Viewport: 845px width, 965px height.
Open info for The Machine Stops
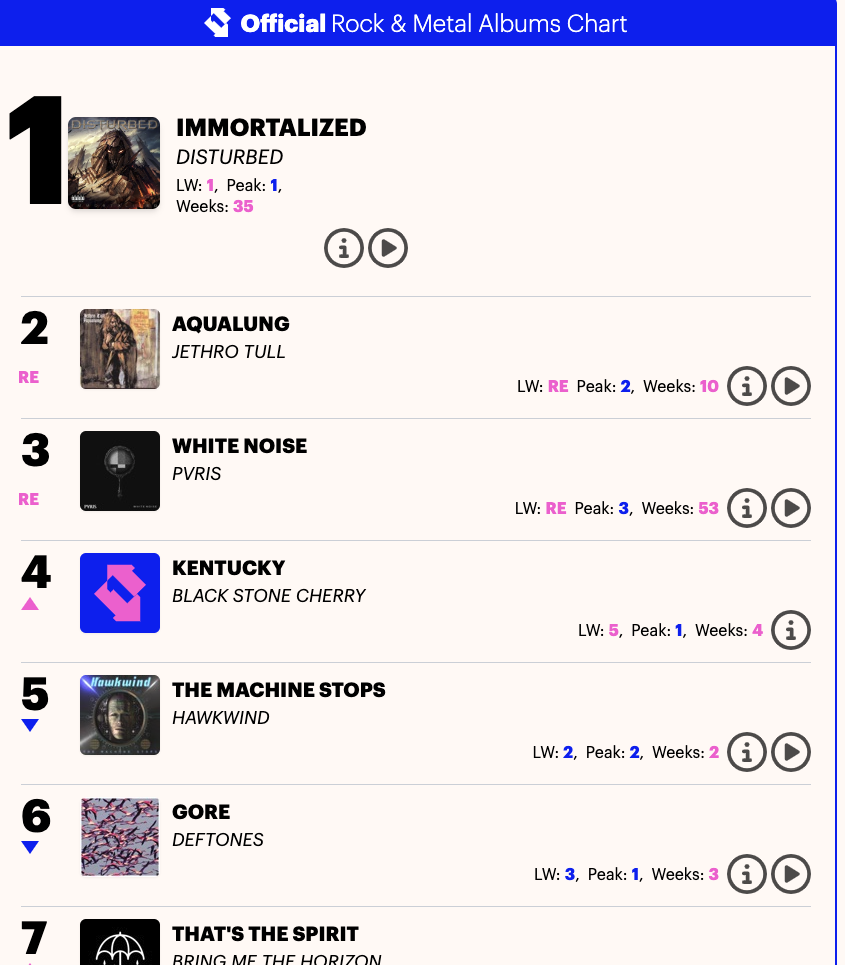point(746,752)
